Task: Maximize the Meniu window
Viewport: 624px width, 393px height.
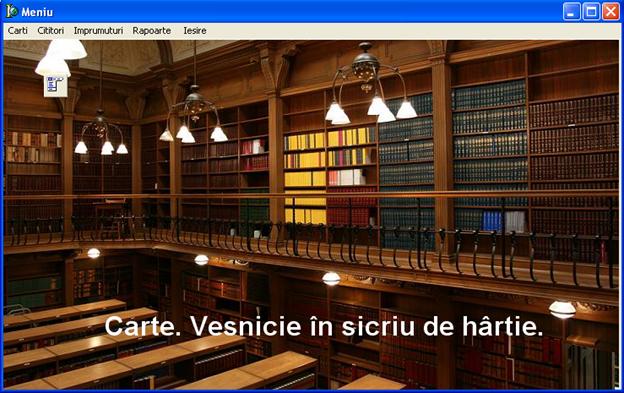Action: point(591,12)
